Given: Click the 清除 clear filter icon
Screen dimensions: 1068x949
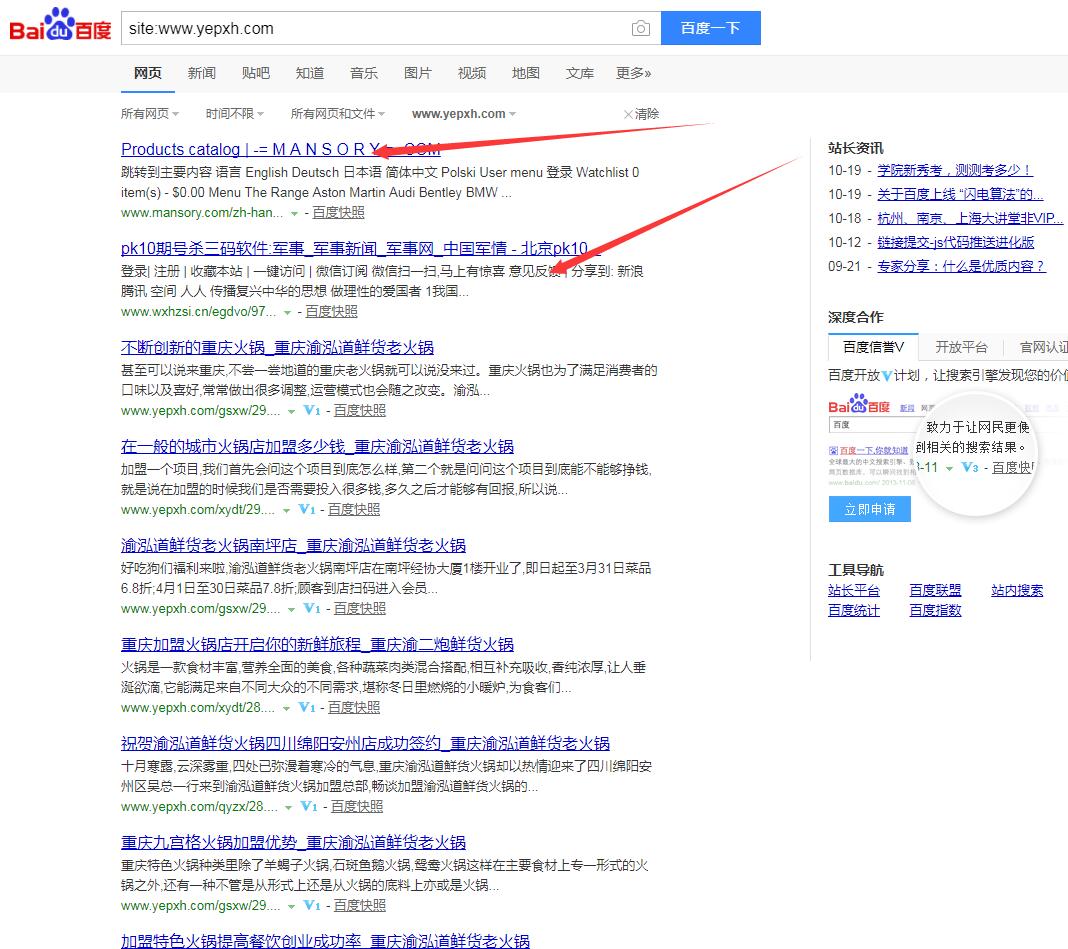Looking at the screenshot, I should 628,114.
